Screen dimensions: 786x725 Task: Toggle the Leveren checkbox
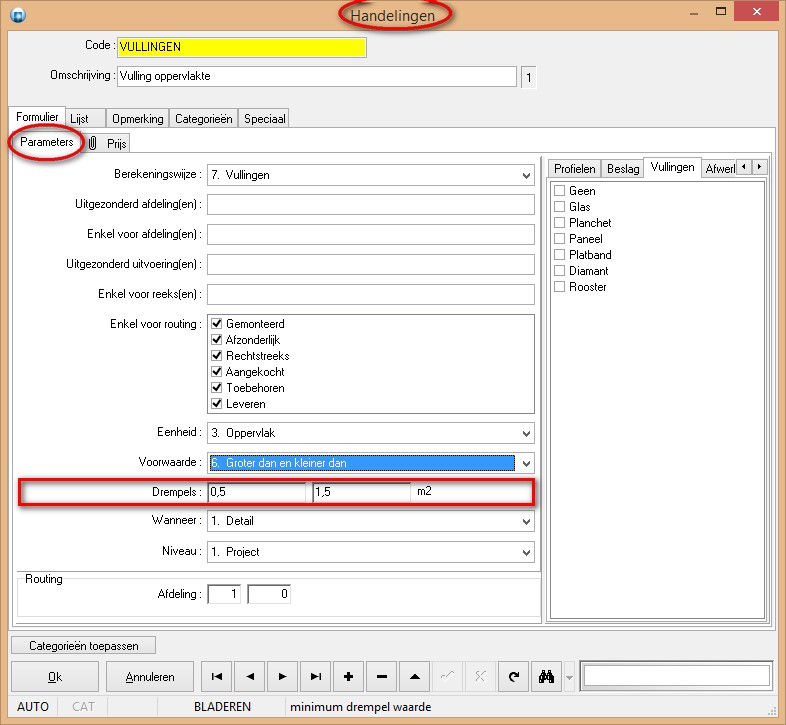pyautogui.click(x=217, y=404)
